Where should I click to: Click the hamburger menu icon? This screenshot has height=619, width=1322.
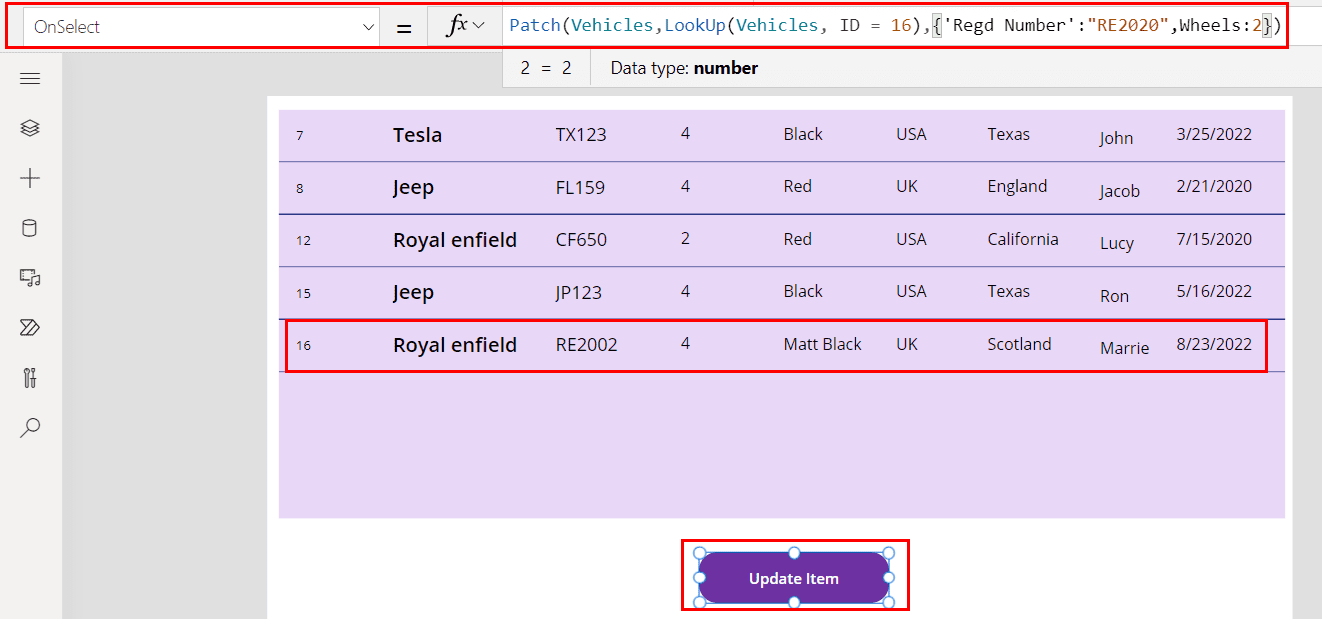point(30,78)
